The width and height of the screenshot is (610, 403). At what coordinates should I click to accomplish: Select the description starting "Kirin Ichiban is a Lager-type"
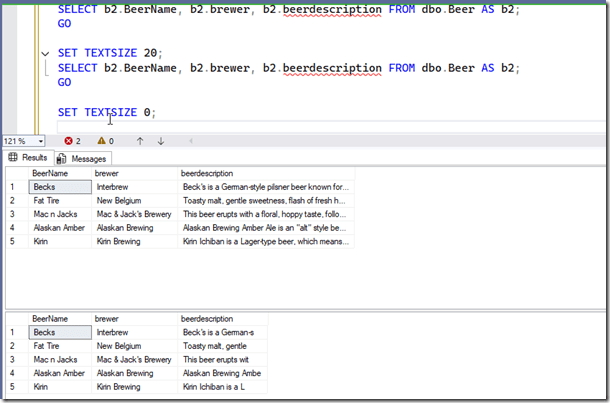point(266,242)
